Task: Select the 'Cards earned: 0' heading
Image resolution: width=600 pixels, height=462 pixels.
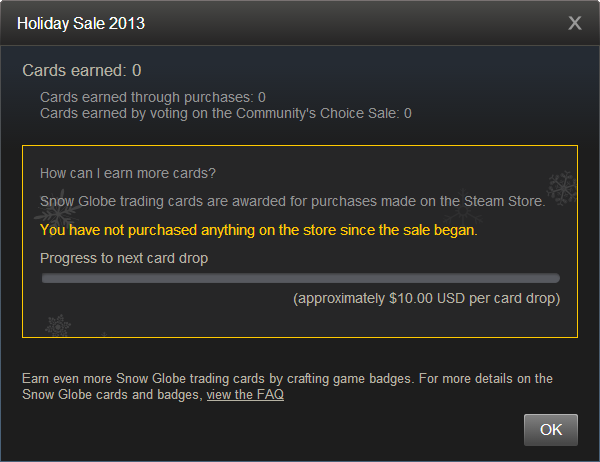Action: 82,70
